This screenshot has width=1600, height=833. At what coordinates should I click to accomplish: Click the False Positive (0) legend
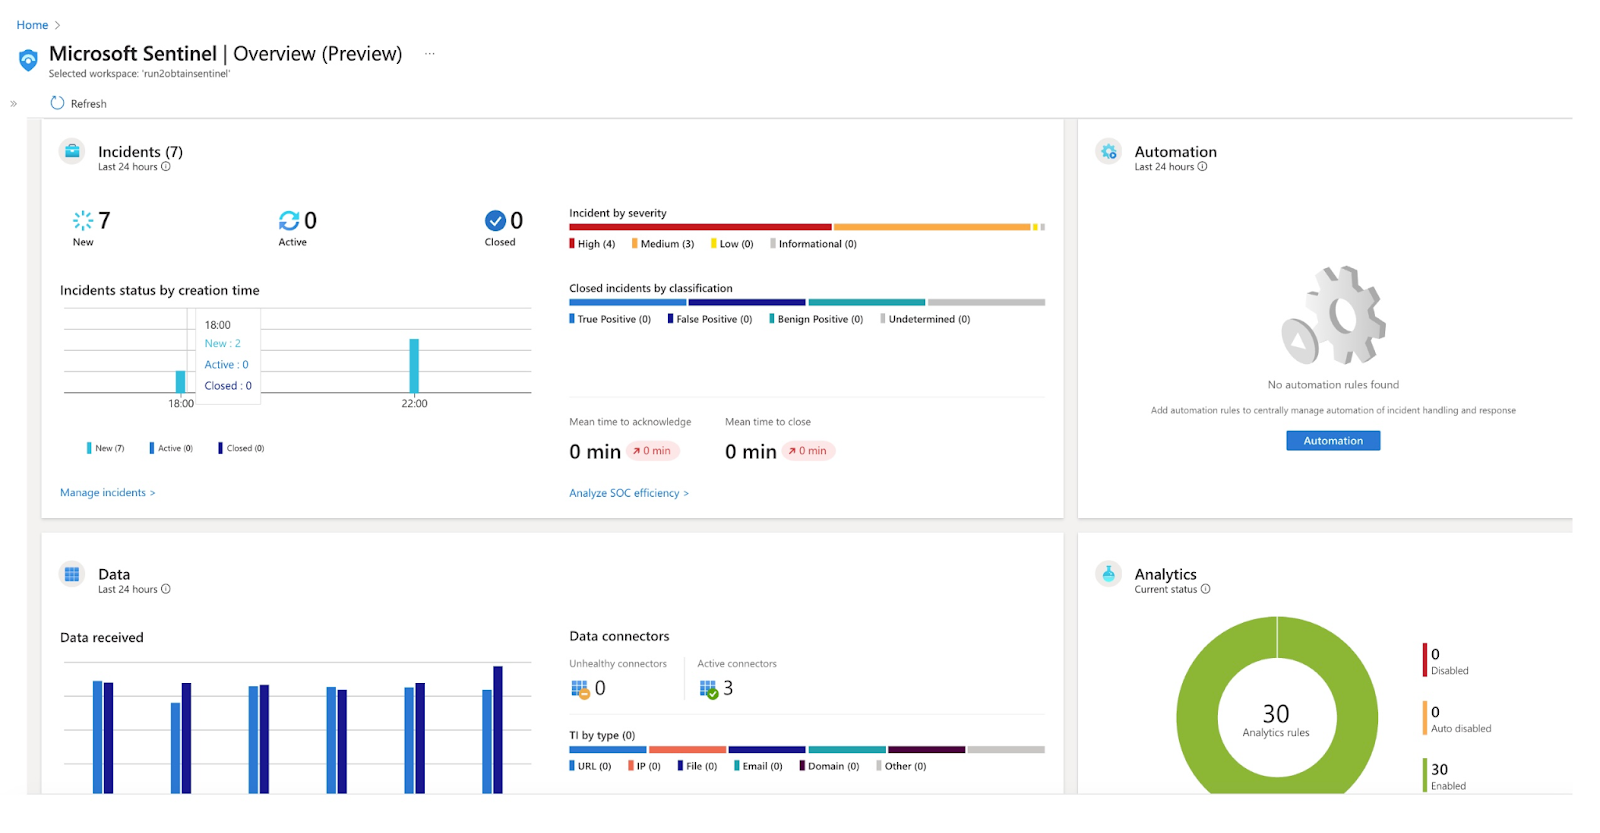710,319
